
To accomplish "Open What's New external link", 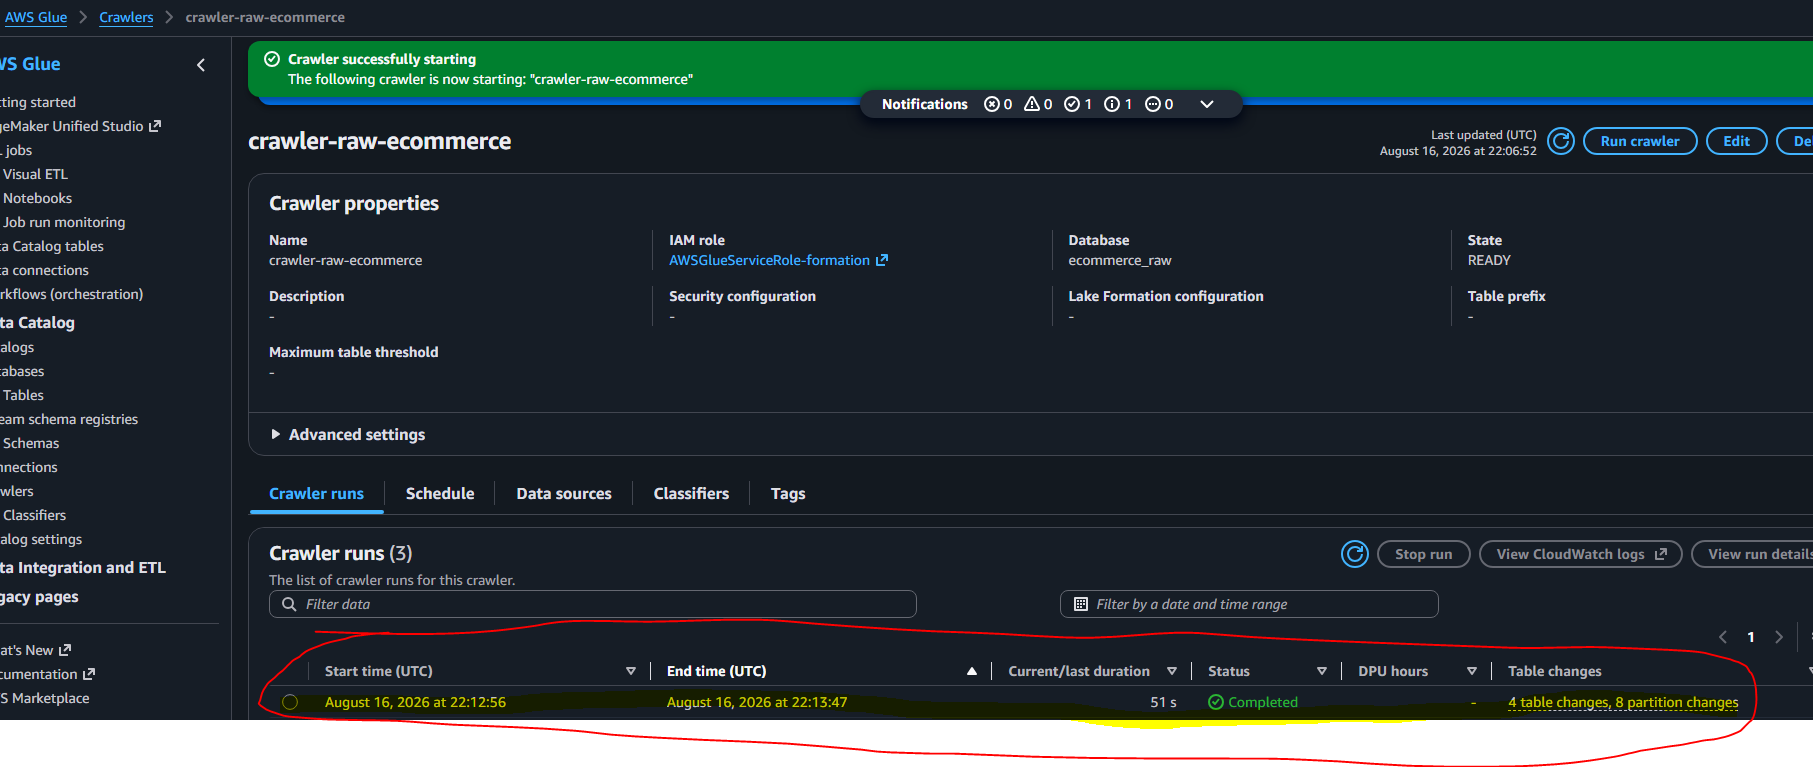I will tap(35, 650).
